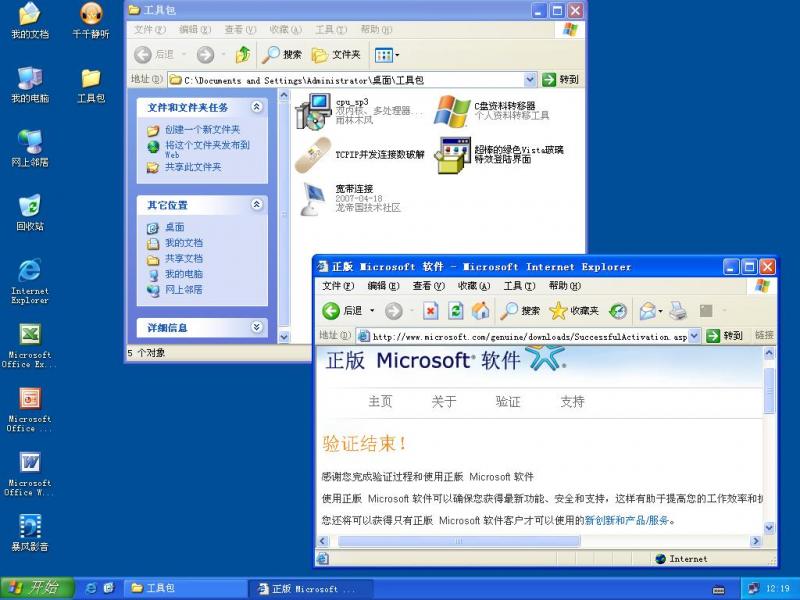Select the 工具包 folder on desktop

tap(91, 85)
